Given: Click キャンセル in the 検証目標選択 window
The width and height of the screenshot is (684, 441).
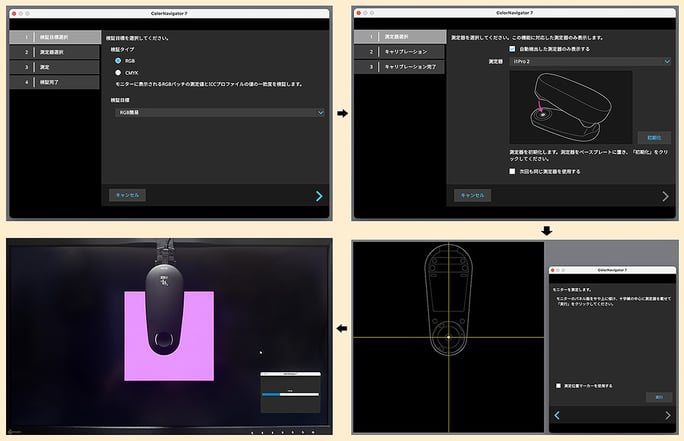Looking at the screenshot, I should click(x=128, y=195).
